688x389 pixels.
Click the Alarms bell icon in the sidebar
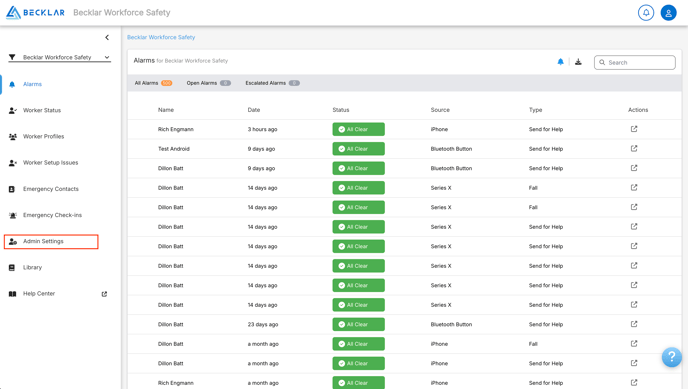point(12,84)
